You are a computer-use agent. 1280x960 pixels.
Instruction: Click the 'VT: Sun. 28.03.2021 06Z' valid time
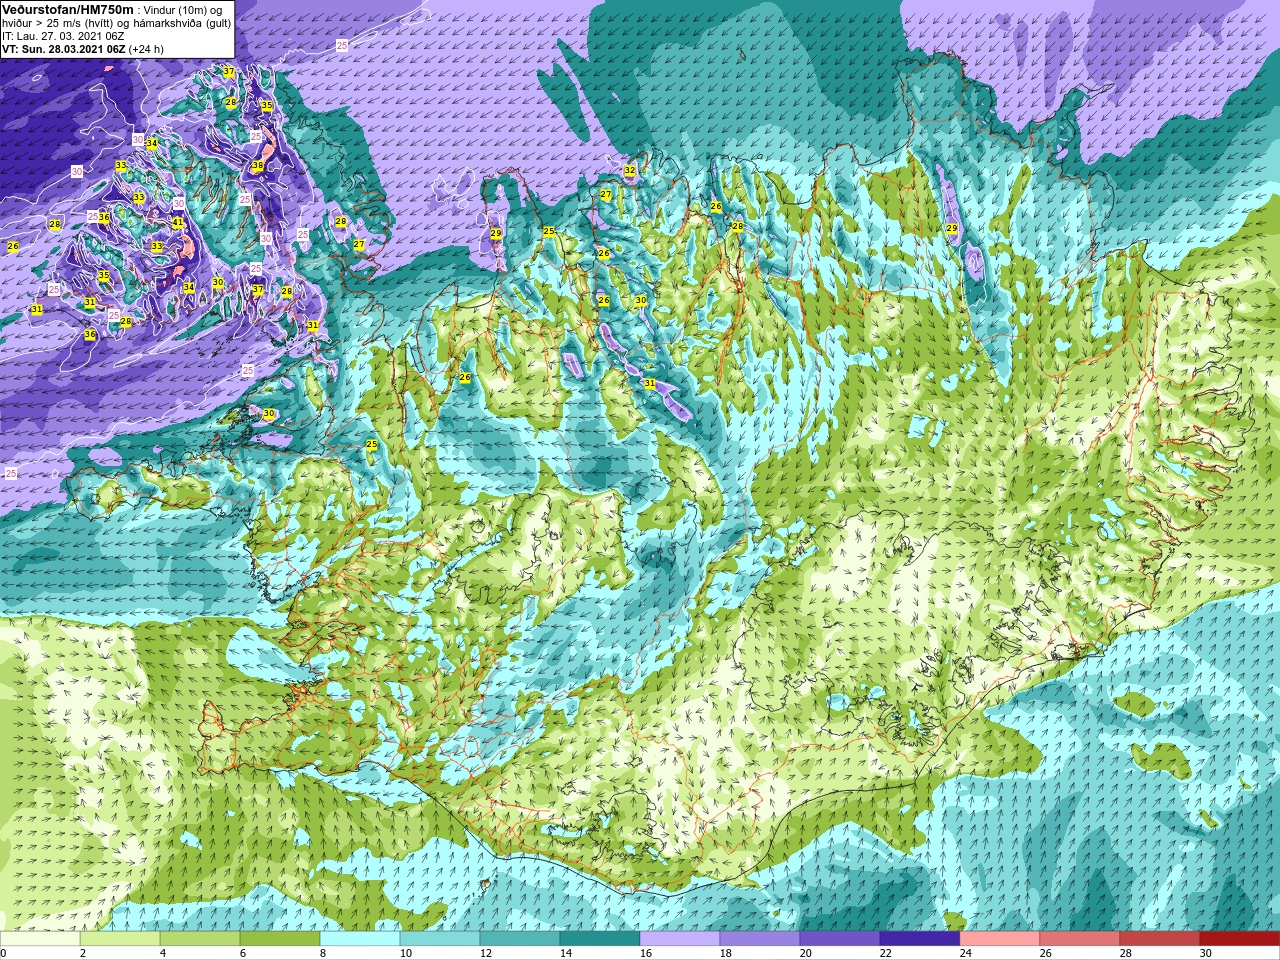(63, 49)
